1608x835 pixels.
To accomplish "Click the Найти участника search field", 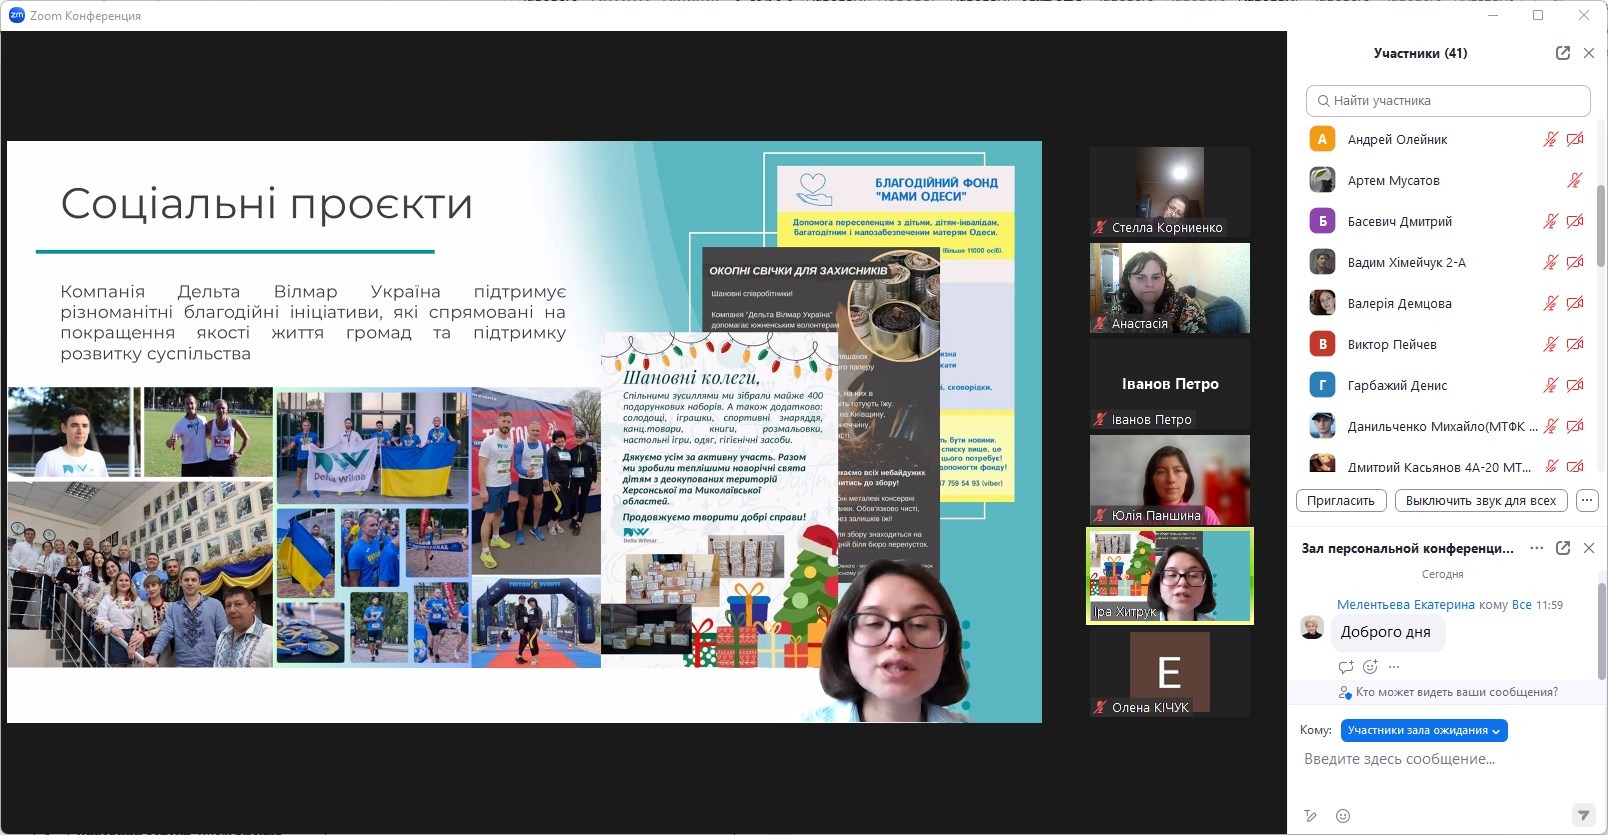I will point(1448,100).
